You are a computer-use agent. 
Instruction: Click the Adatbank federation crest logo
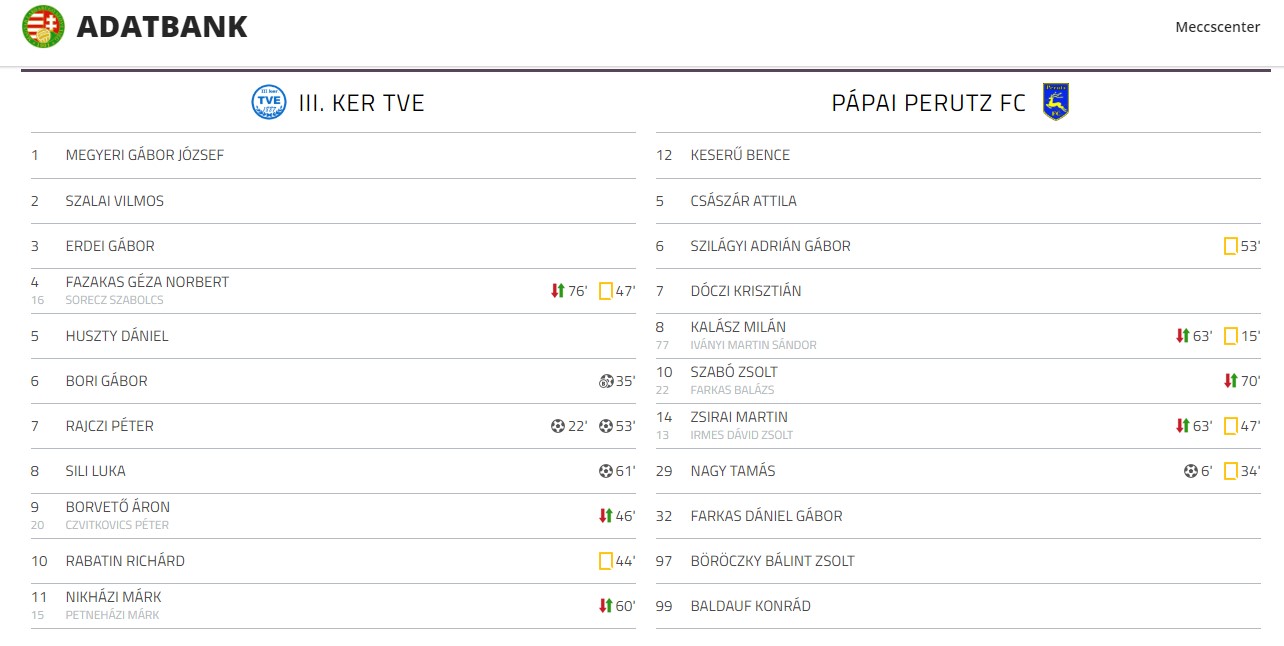(x=43, y=27)
